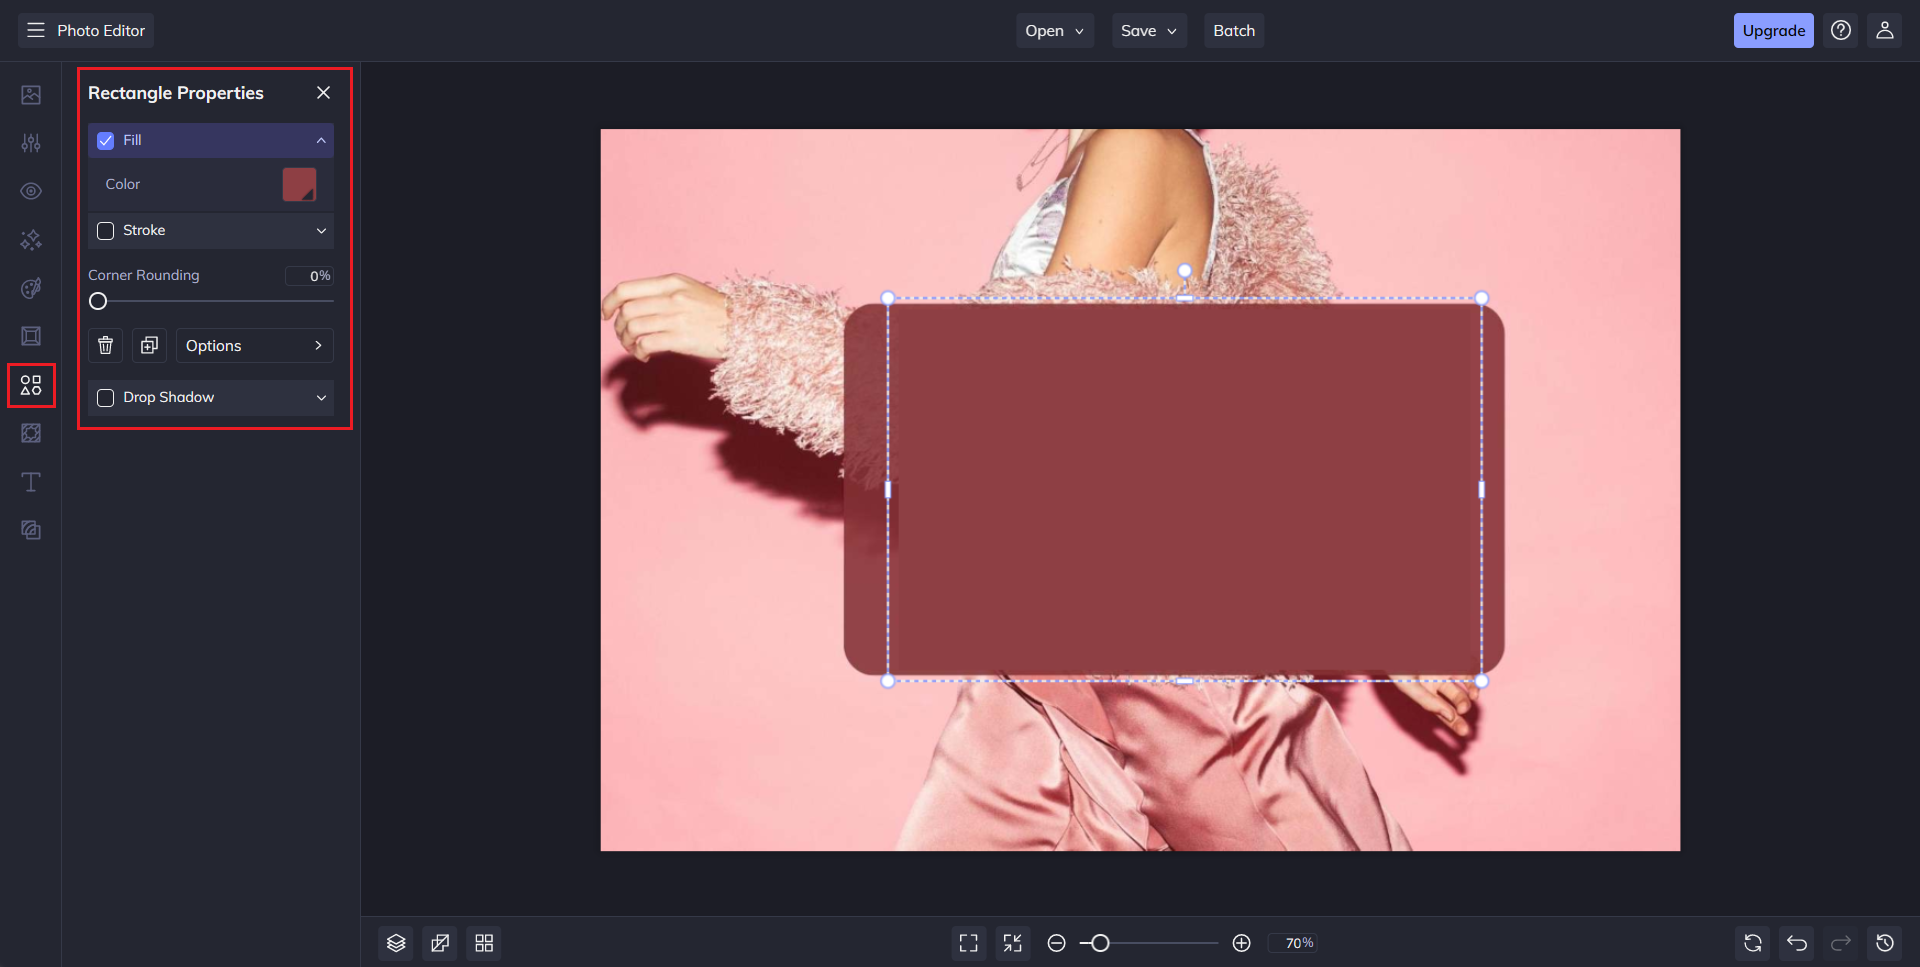Expand the Save dropdown
Image resolution: width=1920 pixels, height=967 pixels.
click(x=1148, y=30)
